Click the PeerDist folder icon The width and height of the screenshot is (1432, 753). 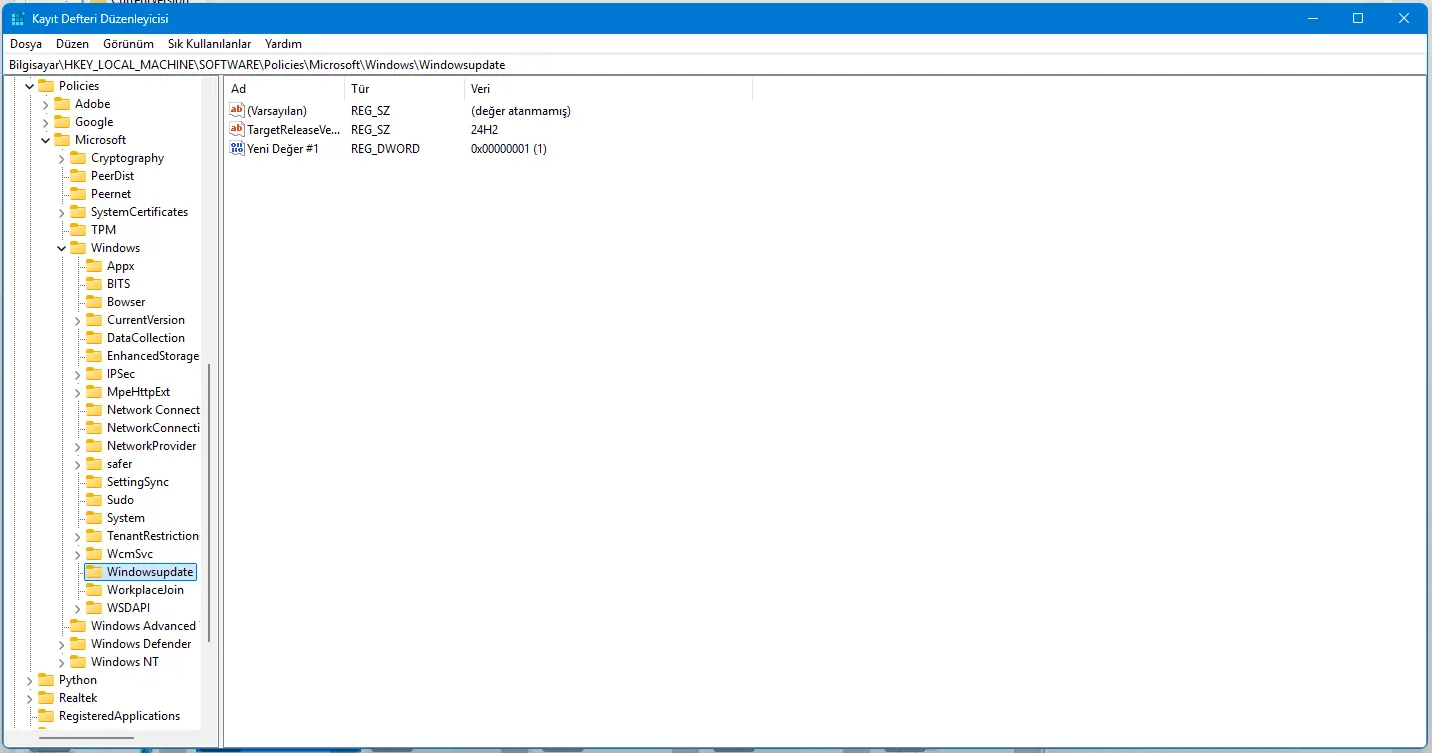point(78,176)
